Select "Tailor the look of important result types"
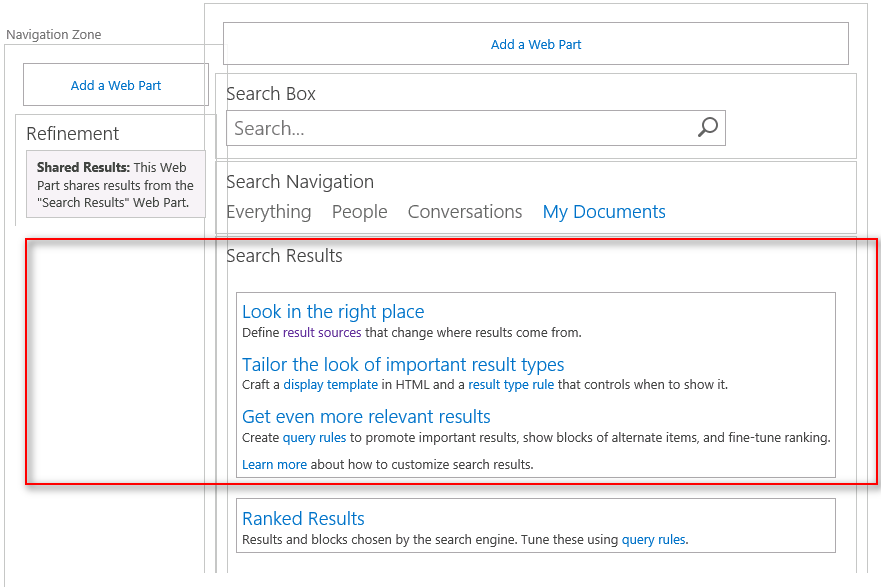Viewport: 881px width, 587px height. pos(403,364)
